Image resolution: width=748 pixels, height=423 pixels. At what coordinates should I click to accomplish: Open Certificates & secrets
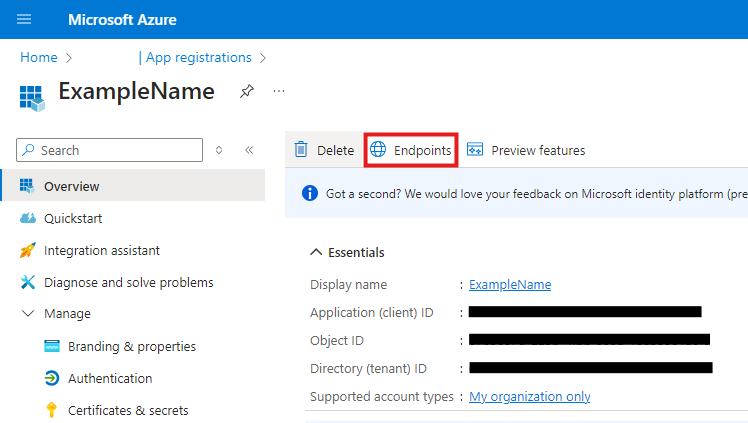[x=128, y=410]
